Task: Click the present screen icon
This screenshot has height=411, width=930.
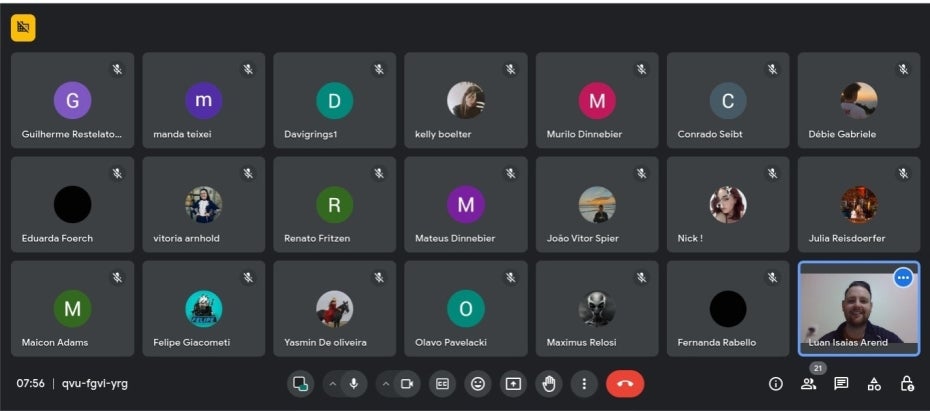Action: (x=513, y=383)
